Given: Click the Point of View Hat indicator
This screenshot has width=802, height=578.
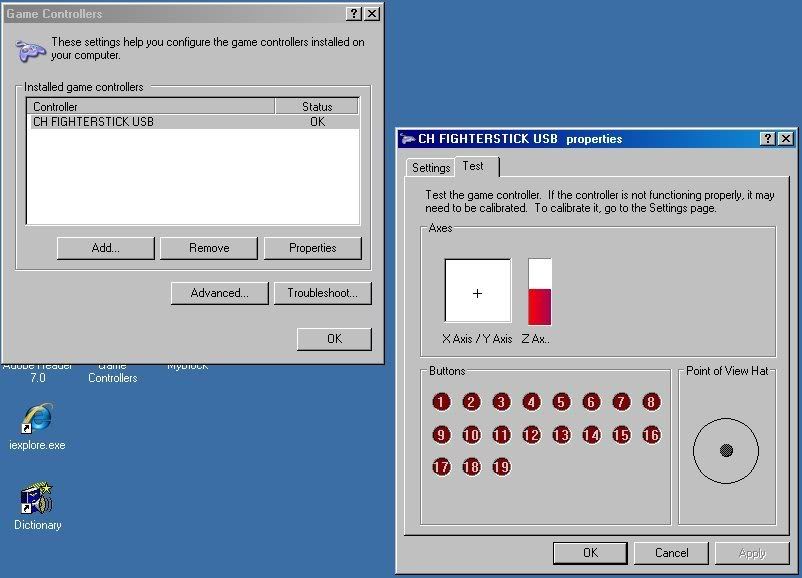Looking at the screenshot, I should [726, 451].
